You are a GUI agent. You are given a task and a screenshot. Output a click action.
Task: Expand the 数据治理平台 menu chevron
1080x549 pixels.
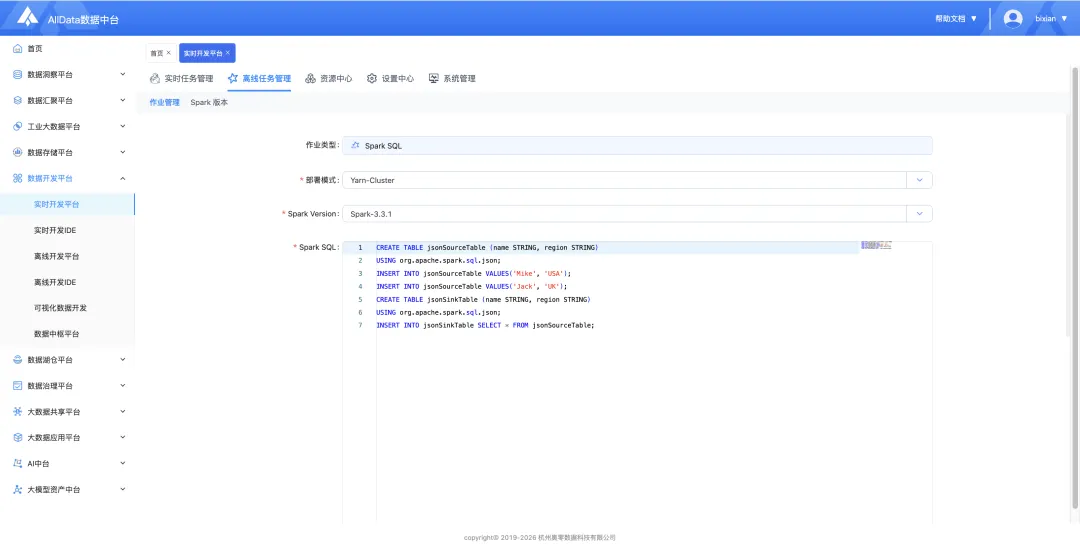(123, 386)
